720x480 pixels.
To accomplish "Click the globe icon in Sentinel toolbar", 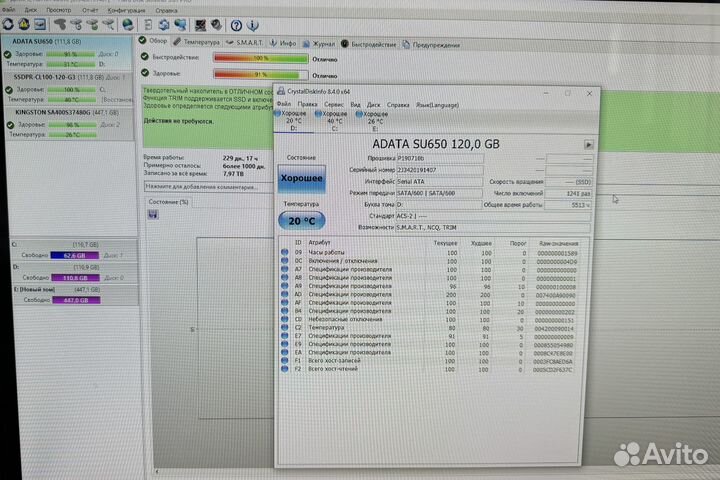I will coord(128,25).
